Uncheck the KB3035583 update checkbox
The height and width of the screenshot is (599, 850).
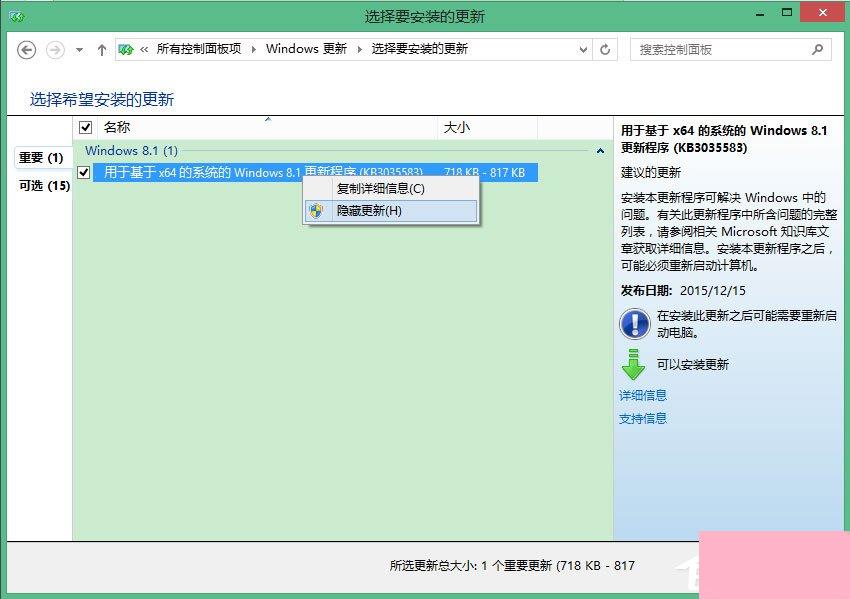coord(83,172)
